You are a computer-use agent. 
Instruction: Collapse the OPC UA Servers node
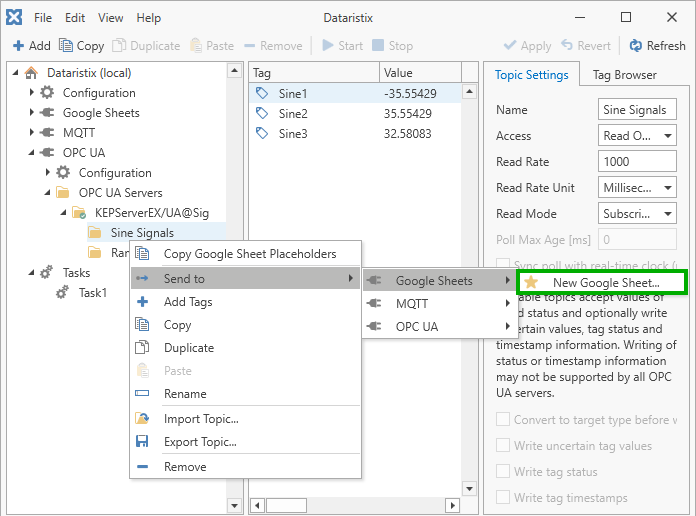pos(47,193)
